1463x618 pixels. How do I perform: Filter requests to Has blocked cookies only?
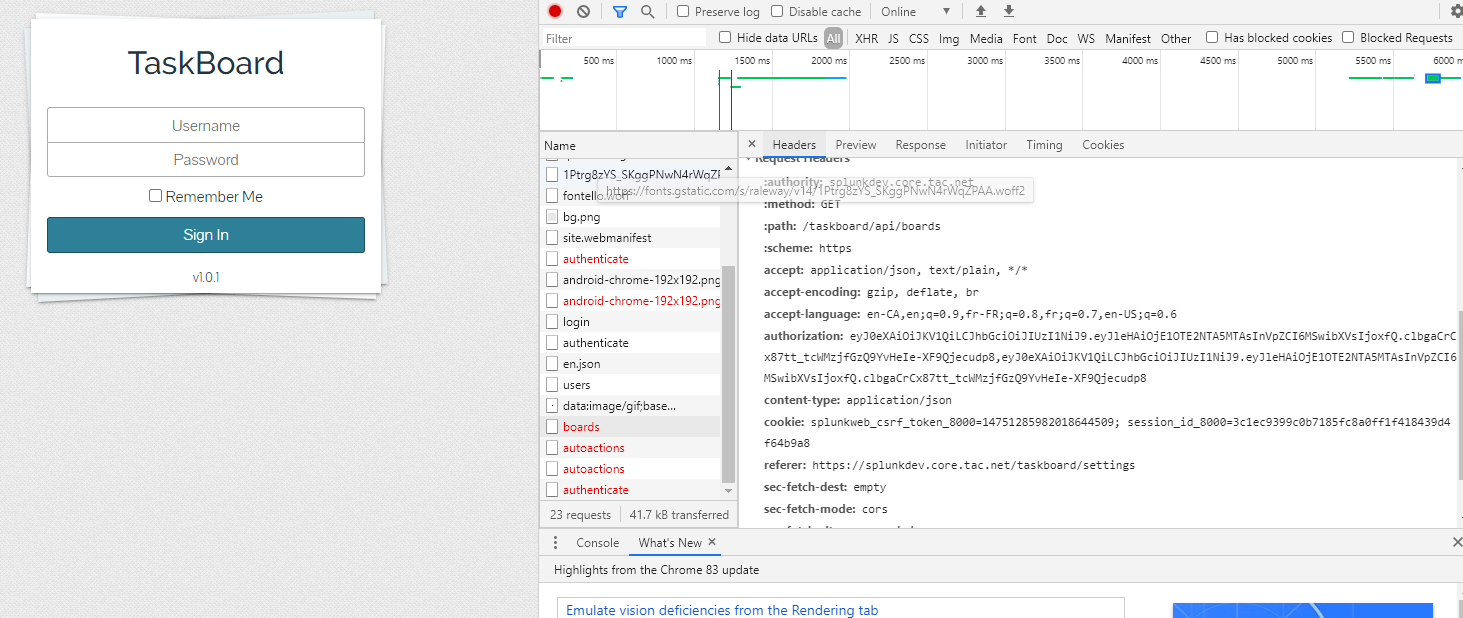[1212, 38]
